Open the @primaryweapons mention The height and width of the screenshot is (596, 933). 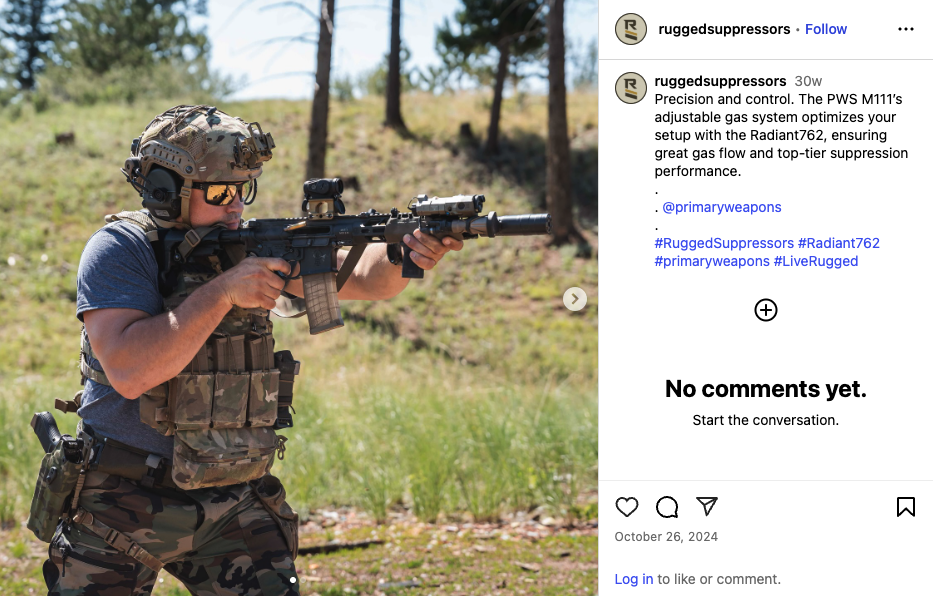click(x=722, y=207)
